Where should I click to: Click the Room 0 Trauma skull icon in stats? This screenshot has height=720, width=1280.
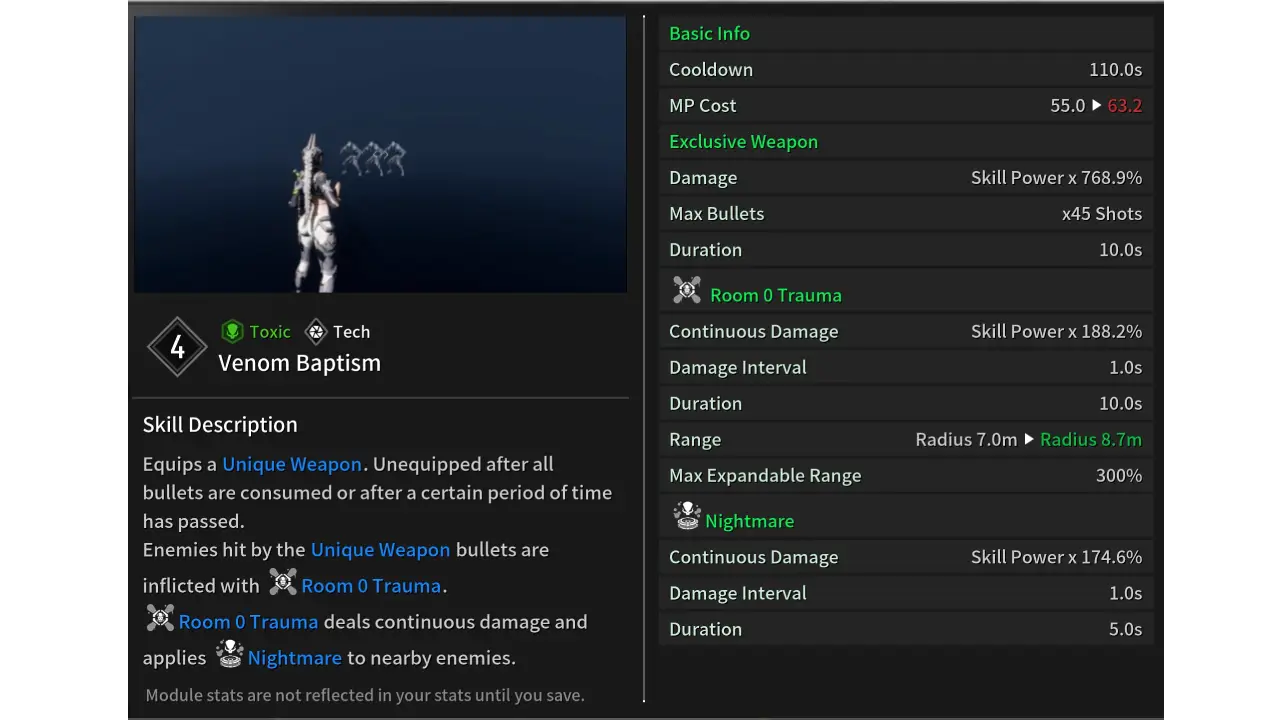(686, 290)
